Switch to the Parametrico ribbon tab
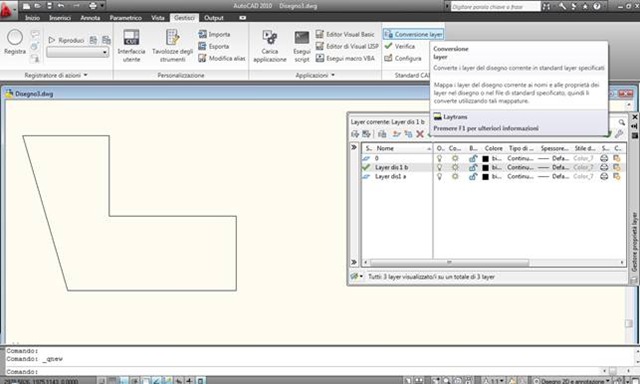Viewport: 640px width, 384px height. (x=126, y=18)
